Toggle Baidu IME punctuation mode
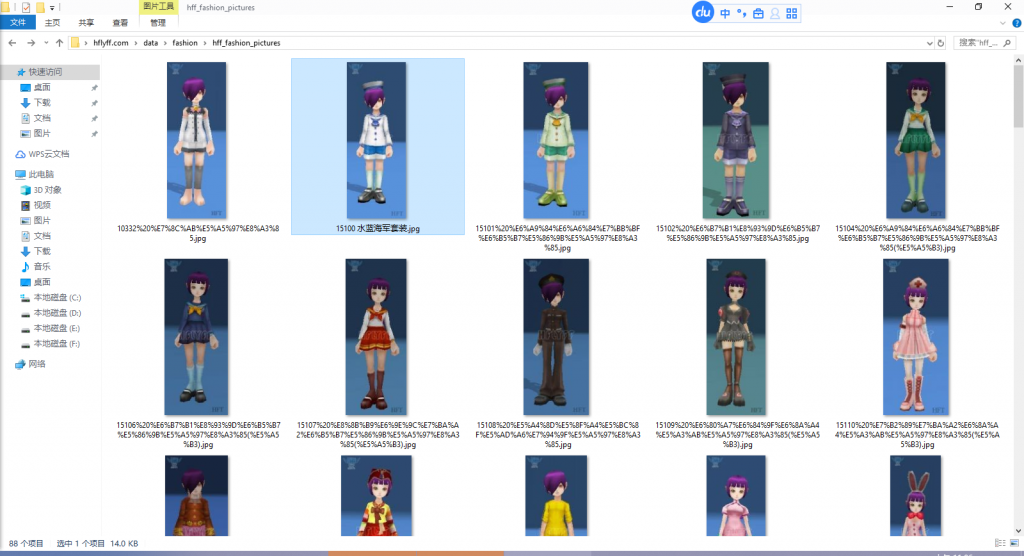The image size is (1024, 556). 741,14
